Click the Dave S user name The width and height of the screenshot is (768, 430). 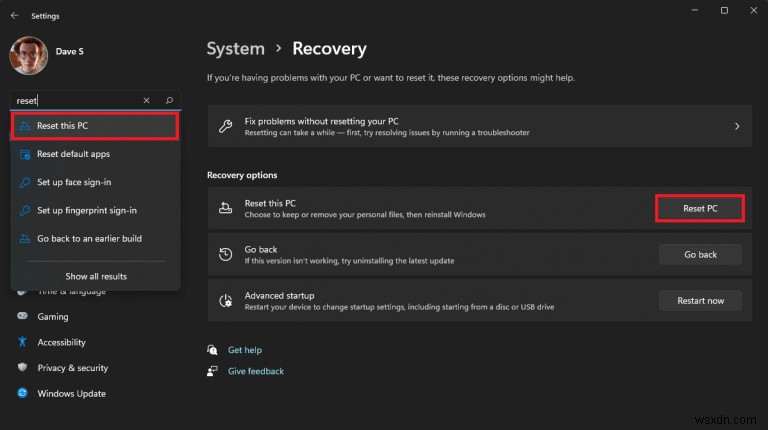point(70,51)
